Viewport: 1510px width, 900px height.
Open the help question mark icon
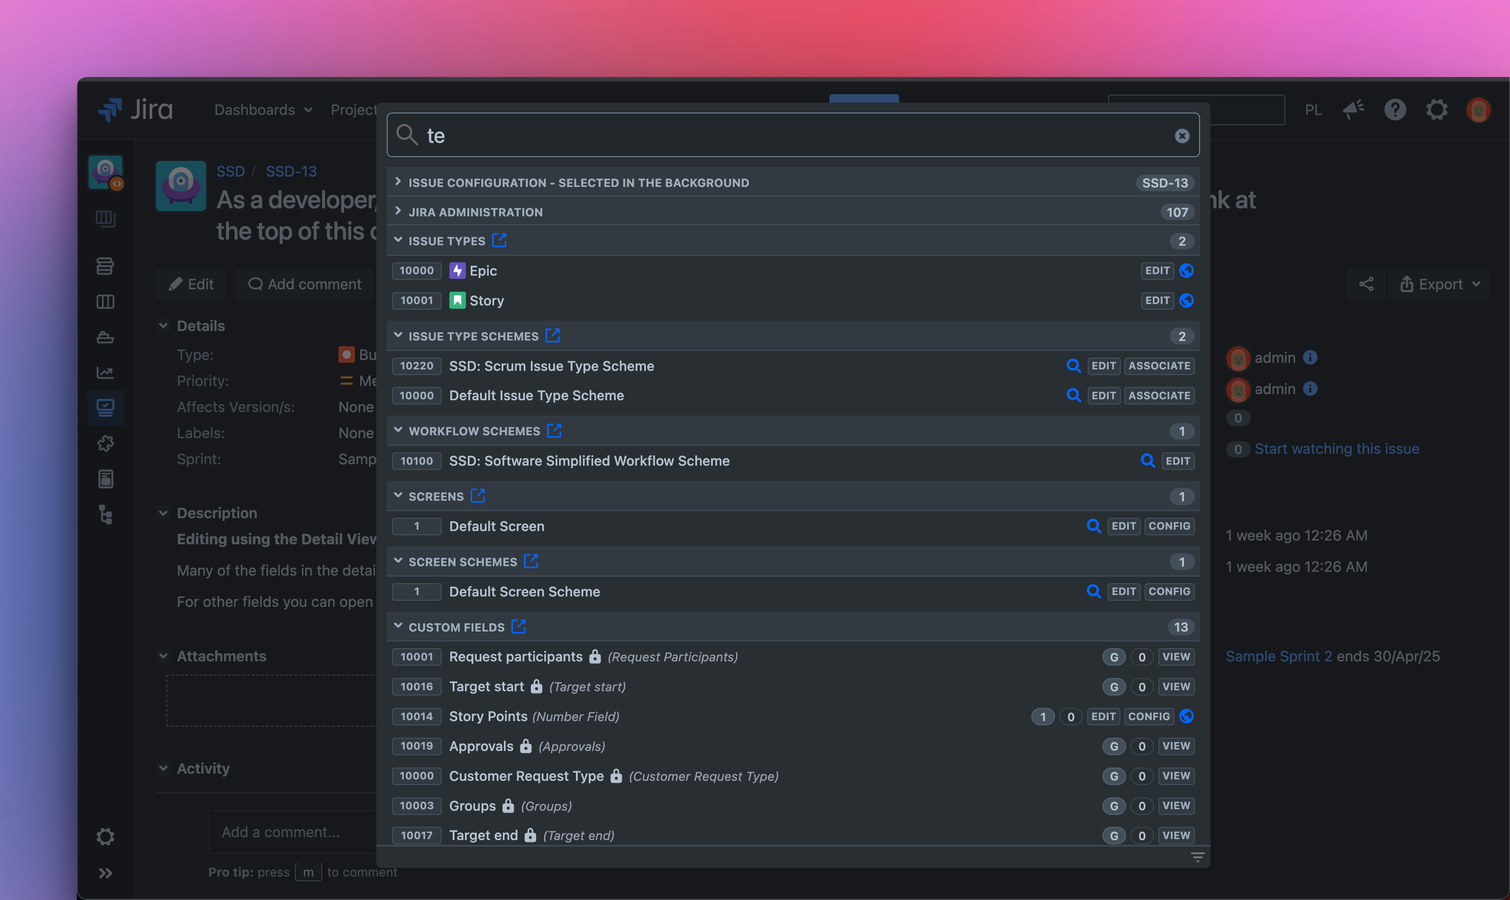[x=1395, y=110]
